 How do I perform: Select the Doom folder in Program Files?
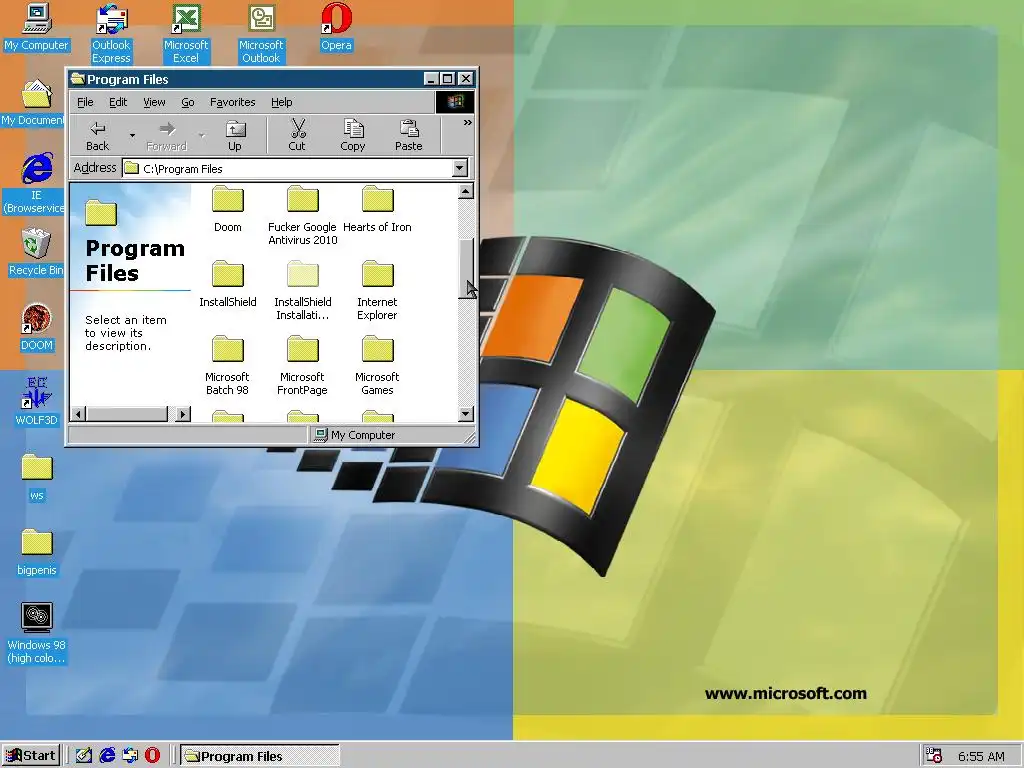tap(228, 210)
